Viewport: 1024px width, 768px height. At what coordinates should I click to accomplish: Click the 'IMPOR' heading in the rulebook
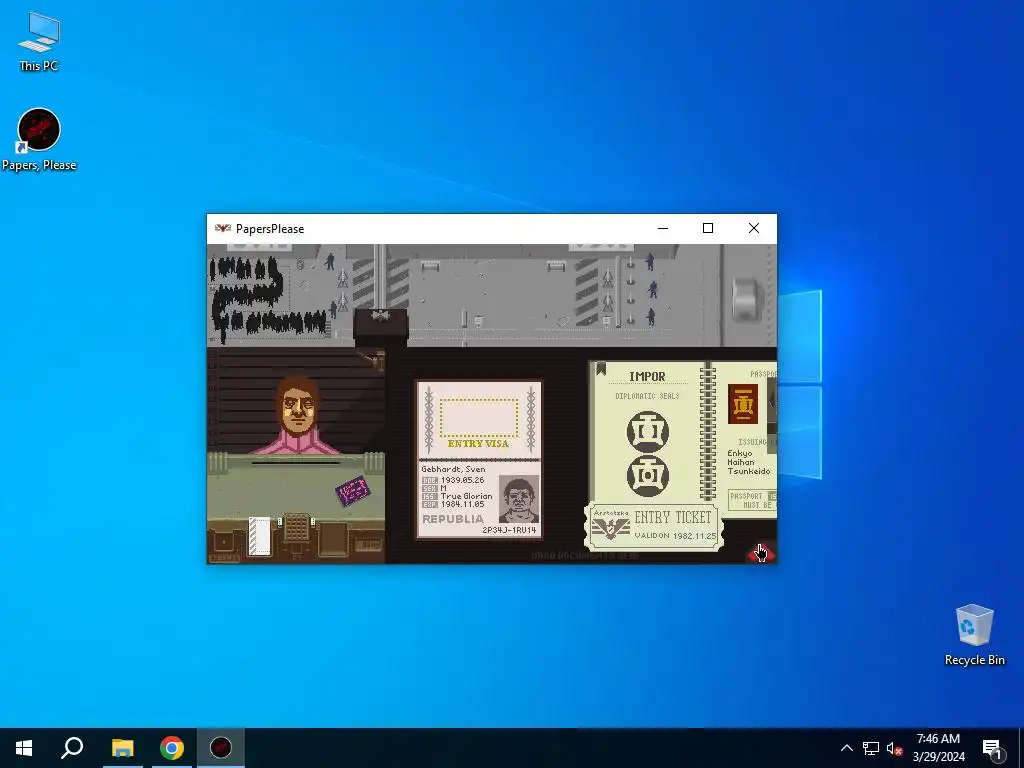tap(647, 377)
